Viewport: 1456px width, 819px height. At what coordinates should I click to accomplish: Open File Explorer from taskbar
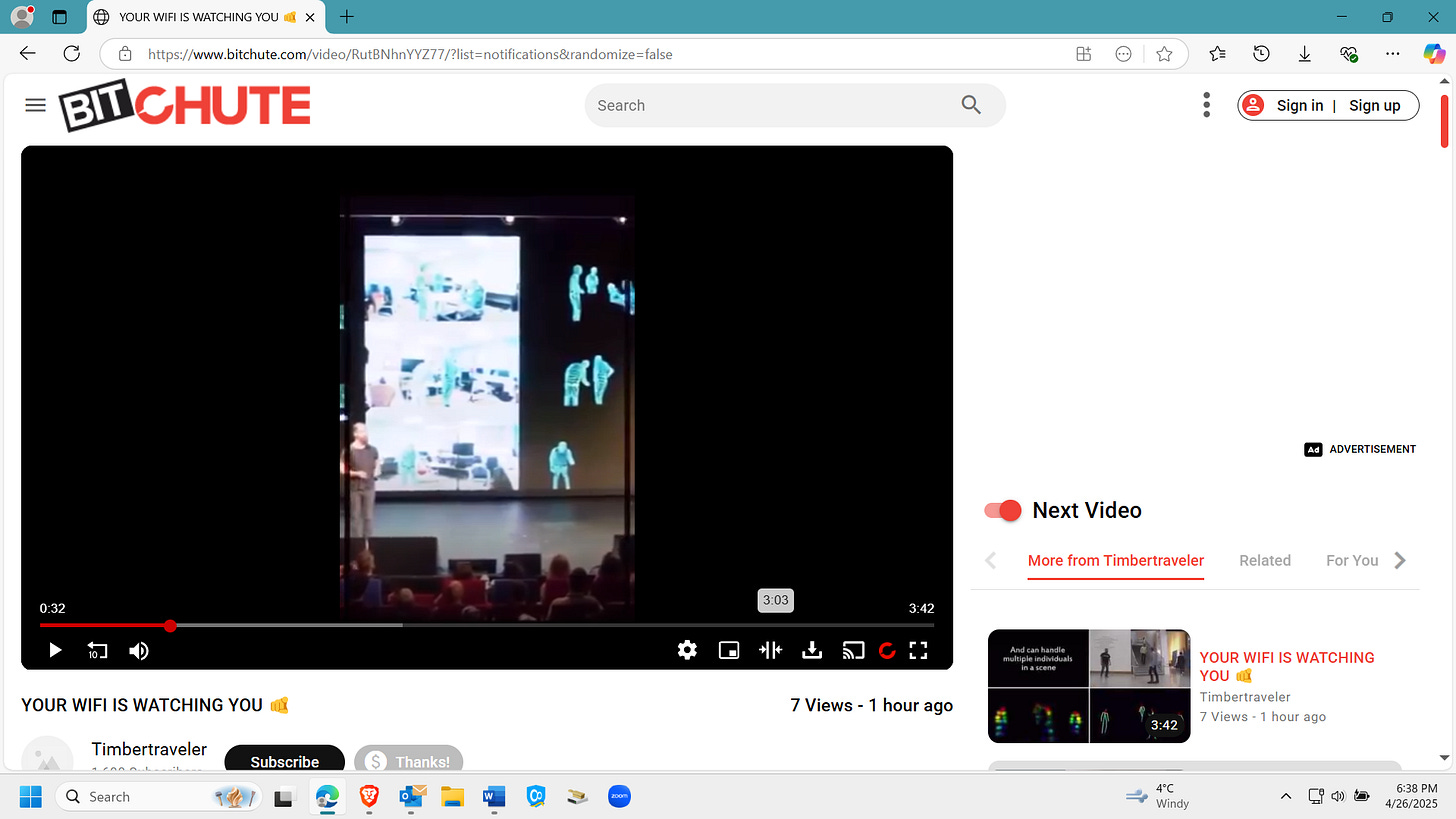(453, 797)
